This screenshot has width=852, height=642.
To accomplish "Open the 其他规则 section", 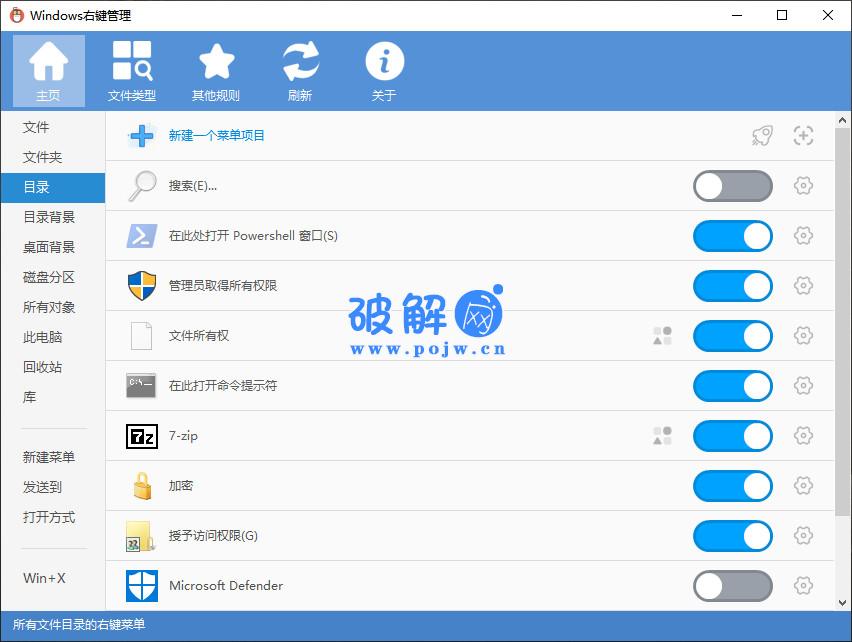I will point(216,70).
